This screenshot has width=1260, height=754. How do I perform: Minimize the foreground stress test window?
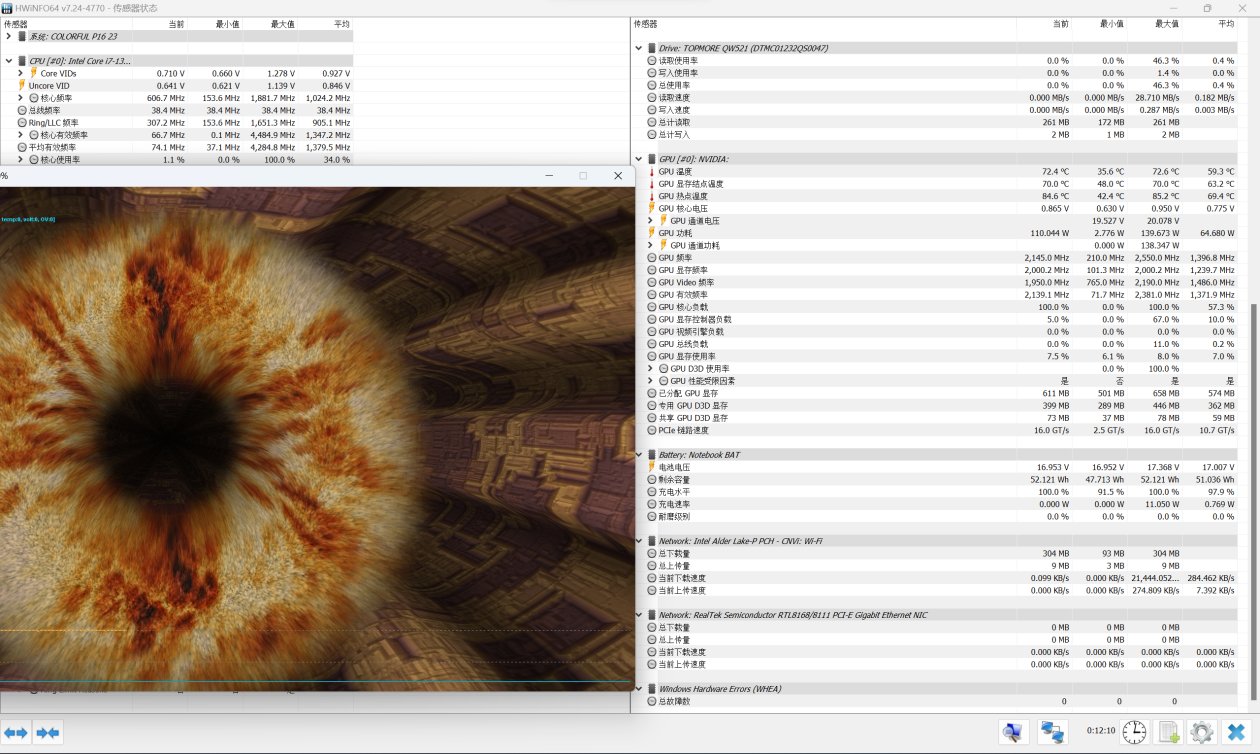tap(549, 175)
